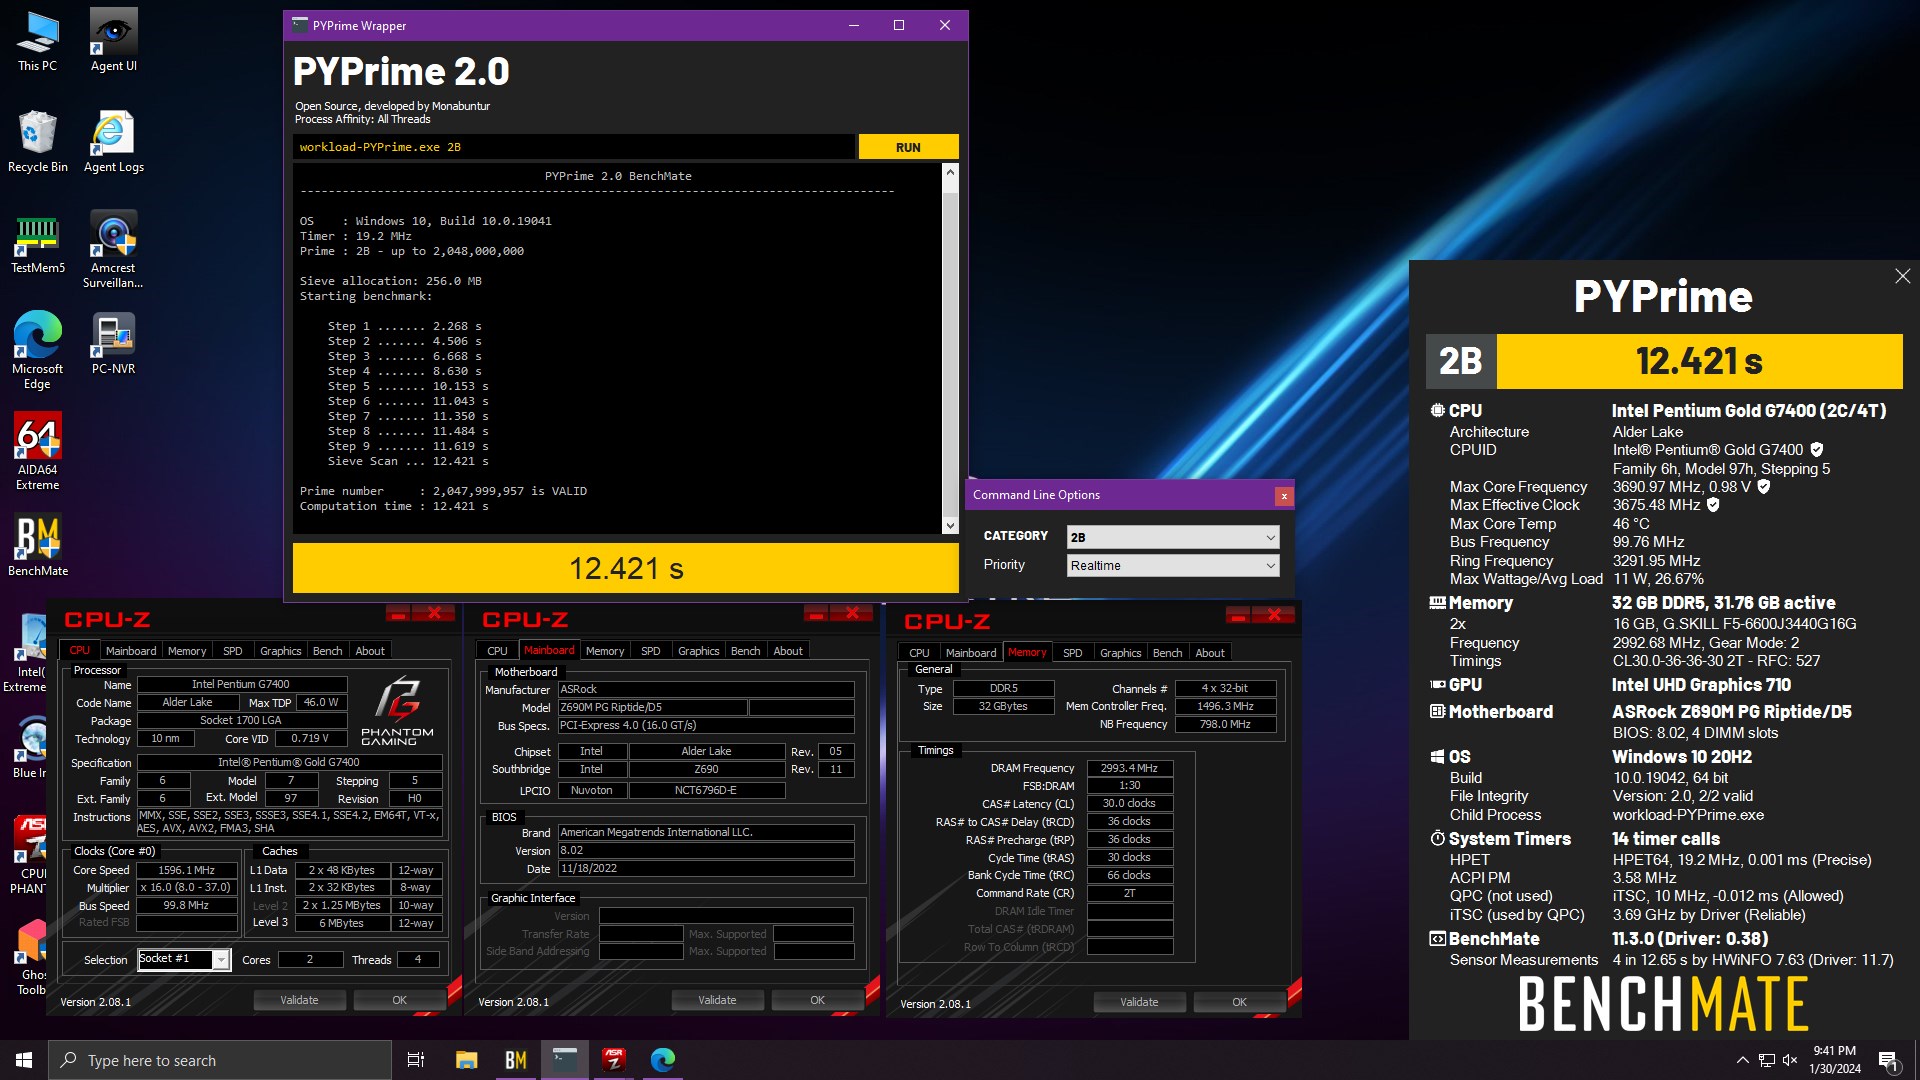
Task: Select CPU tab in middle CPU-Z window
Action: [x=498, y=651]
